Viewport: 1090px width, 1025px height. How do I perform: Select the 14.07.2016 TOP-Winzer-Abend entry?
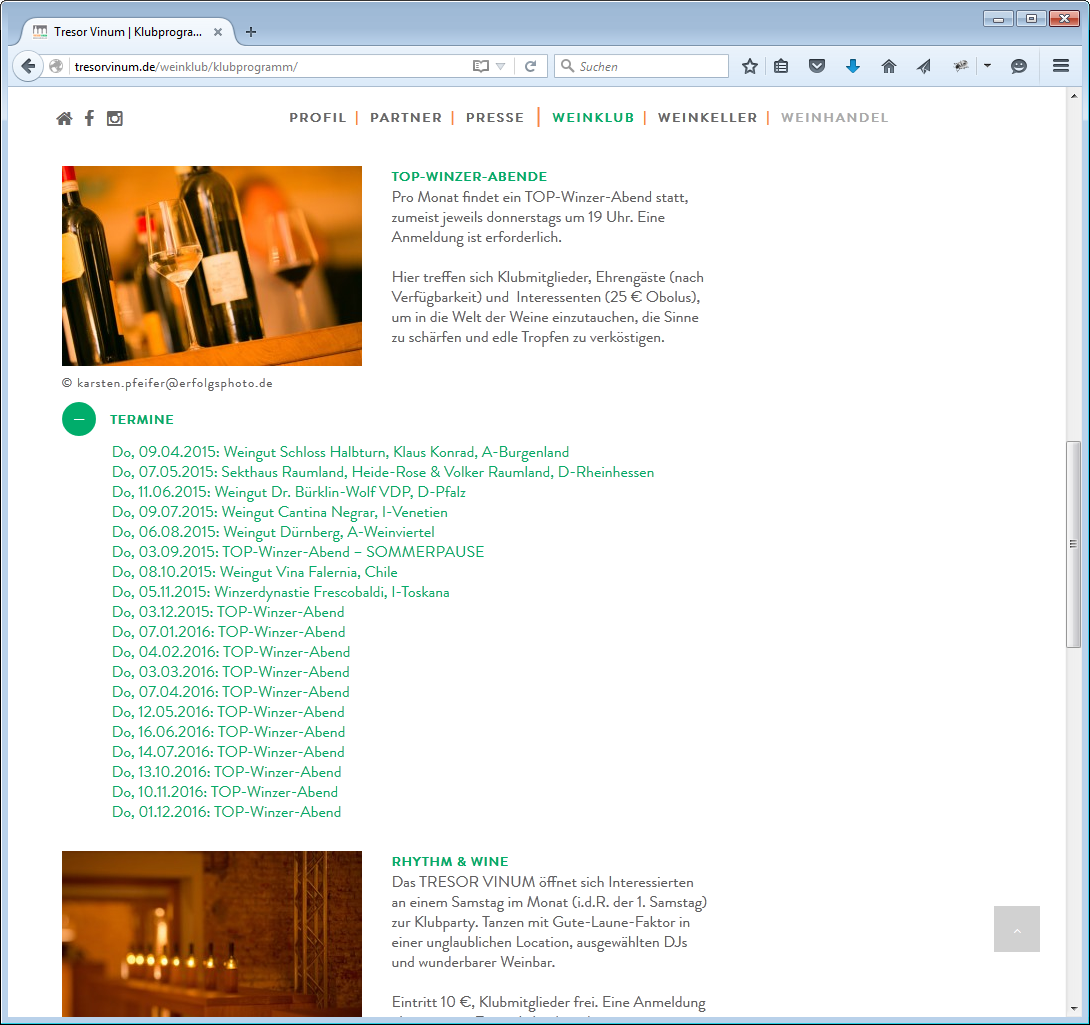[x=228, y=752]
